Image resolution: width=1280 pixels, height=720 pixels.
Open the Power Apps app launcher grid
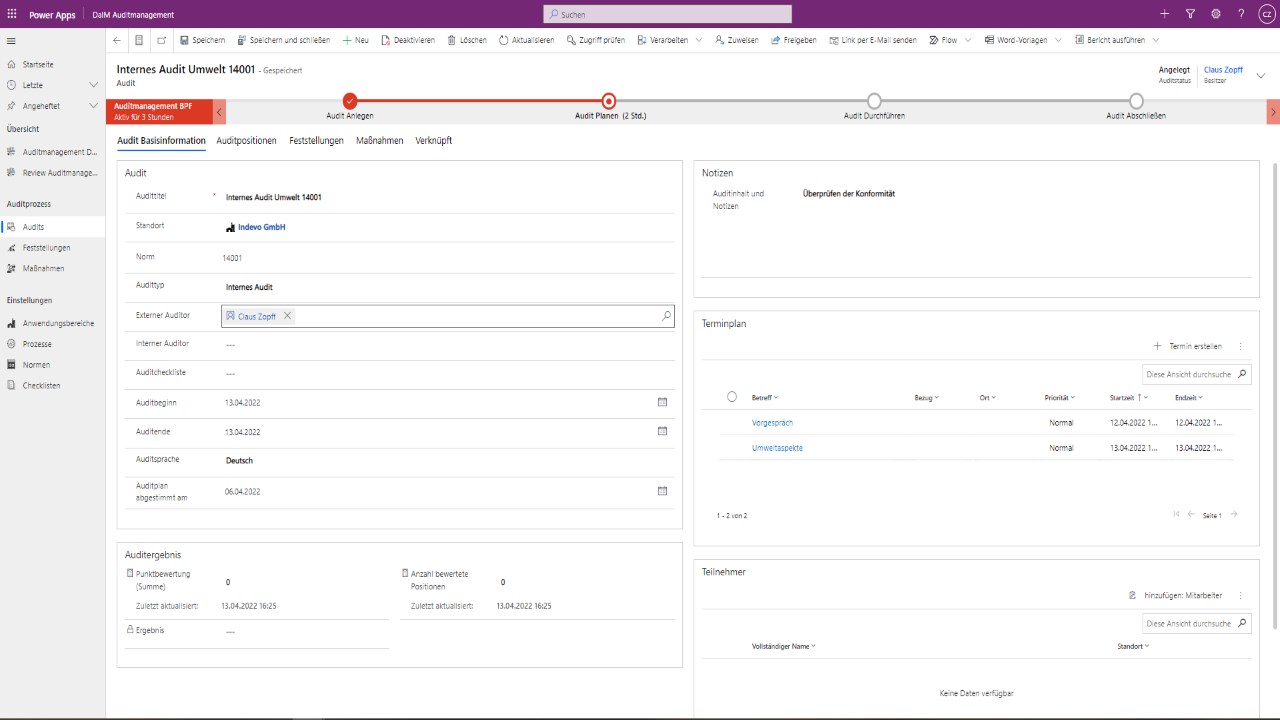click(12, 14)
